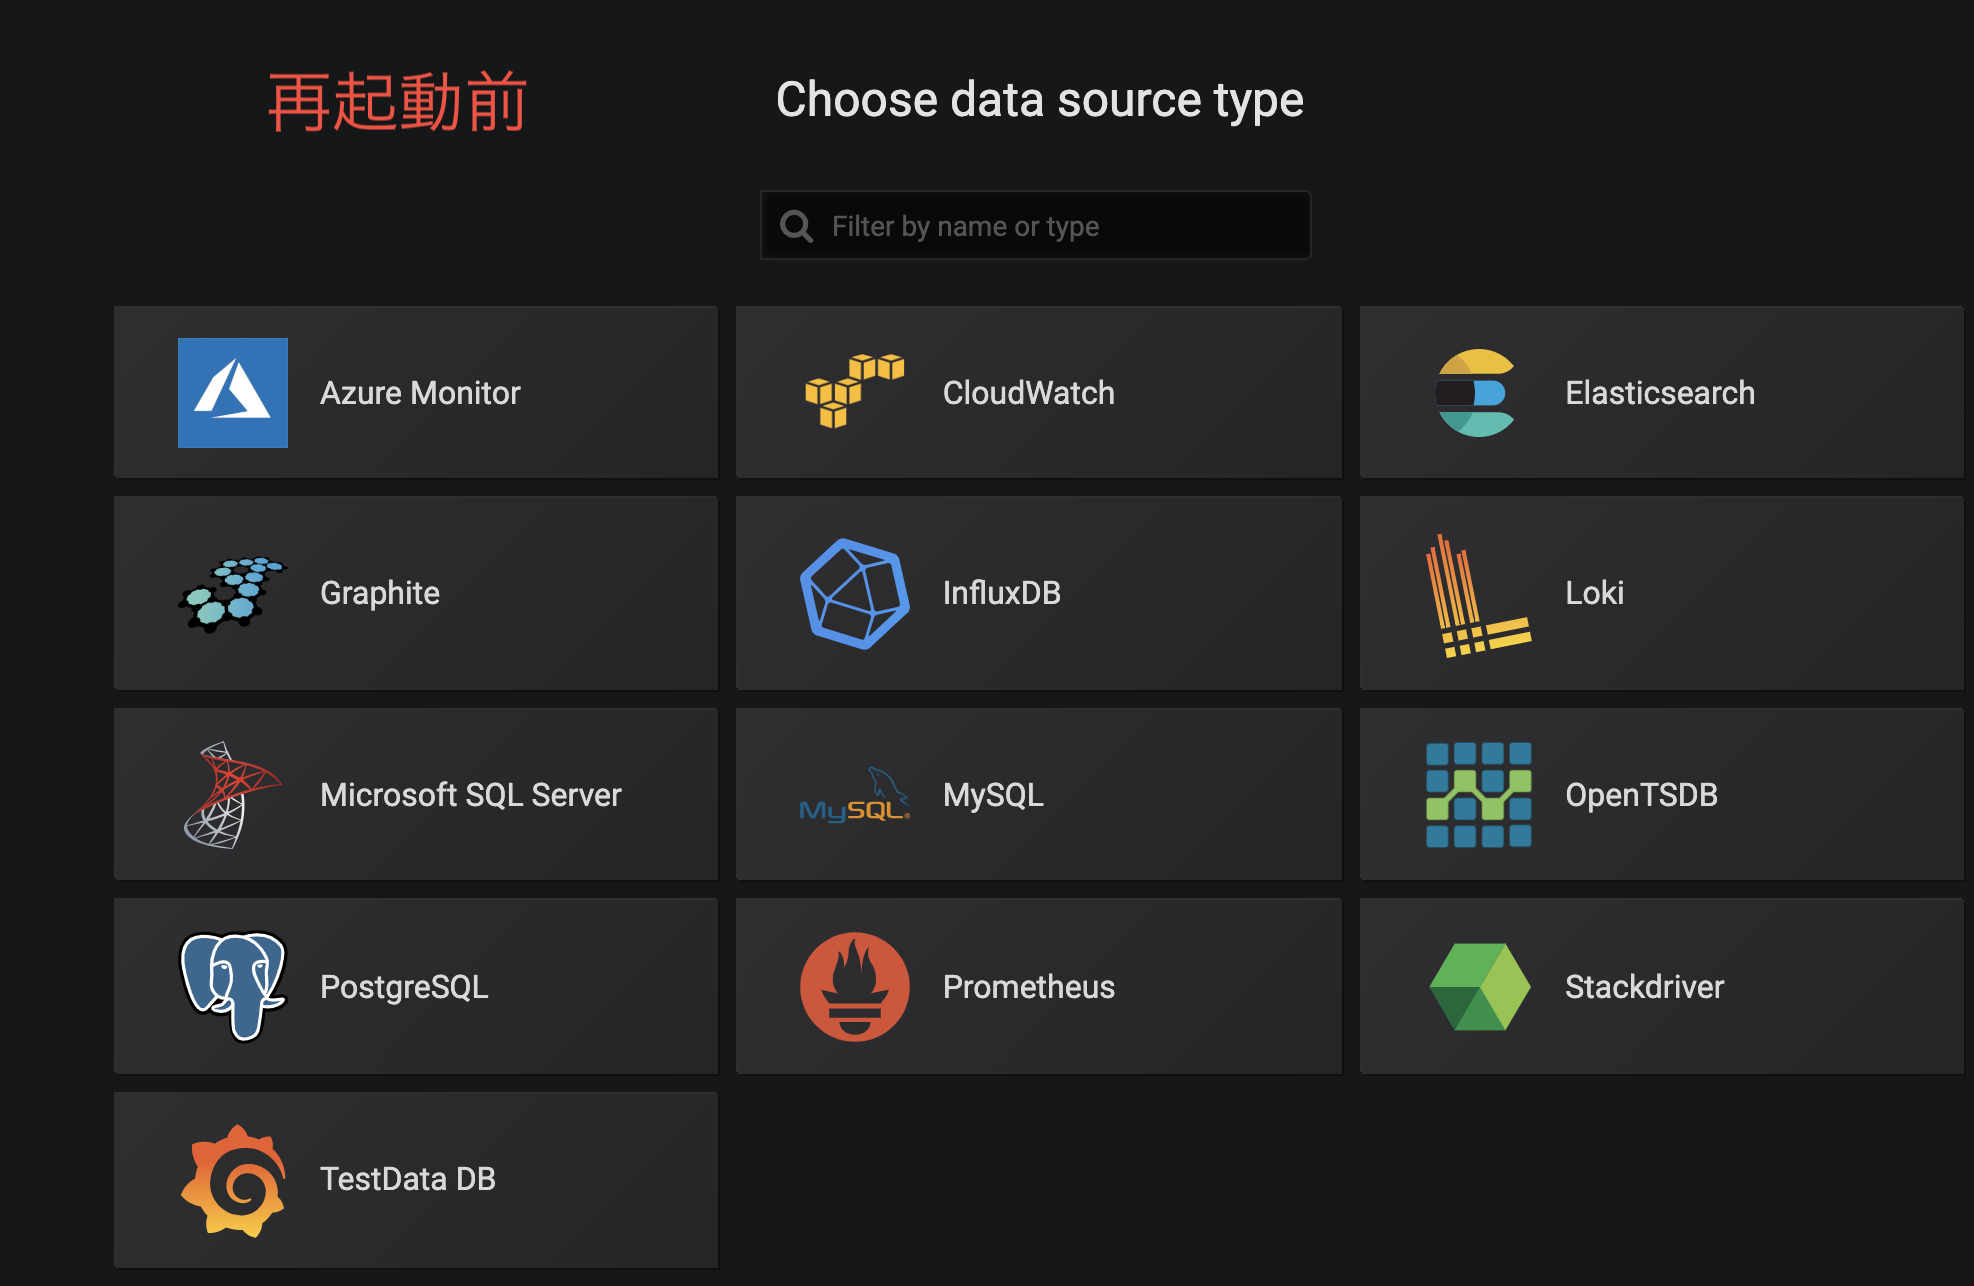Click the Loki striped L icon

pos(1478,596)
